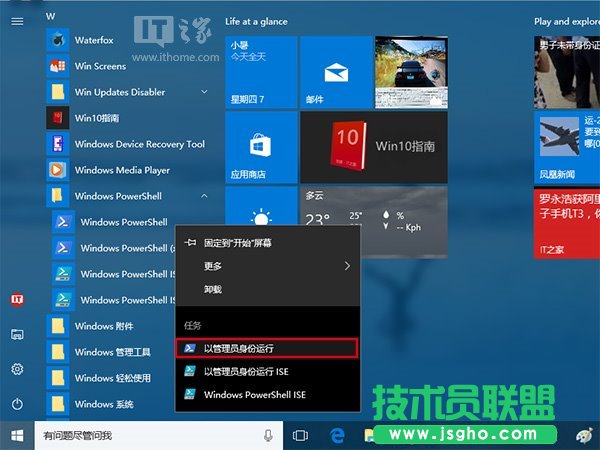Open the 更多 menu entry

(267, 266)
